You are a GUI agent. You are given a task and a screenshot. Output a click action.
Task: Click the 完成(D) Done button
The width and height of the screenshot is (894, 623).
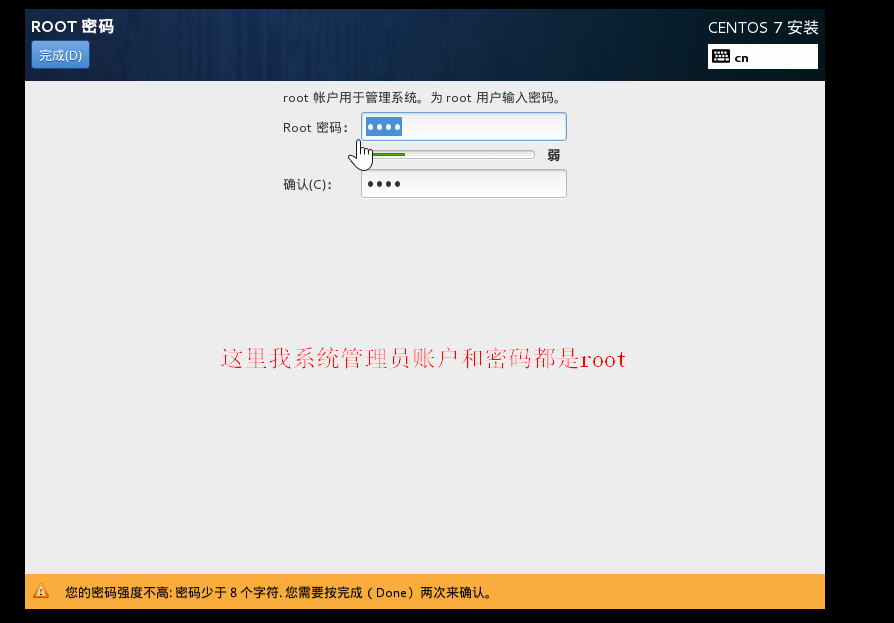click(x=60, y=55)
